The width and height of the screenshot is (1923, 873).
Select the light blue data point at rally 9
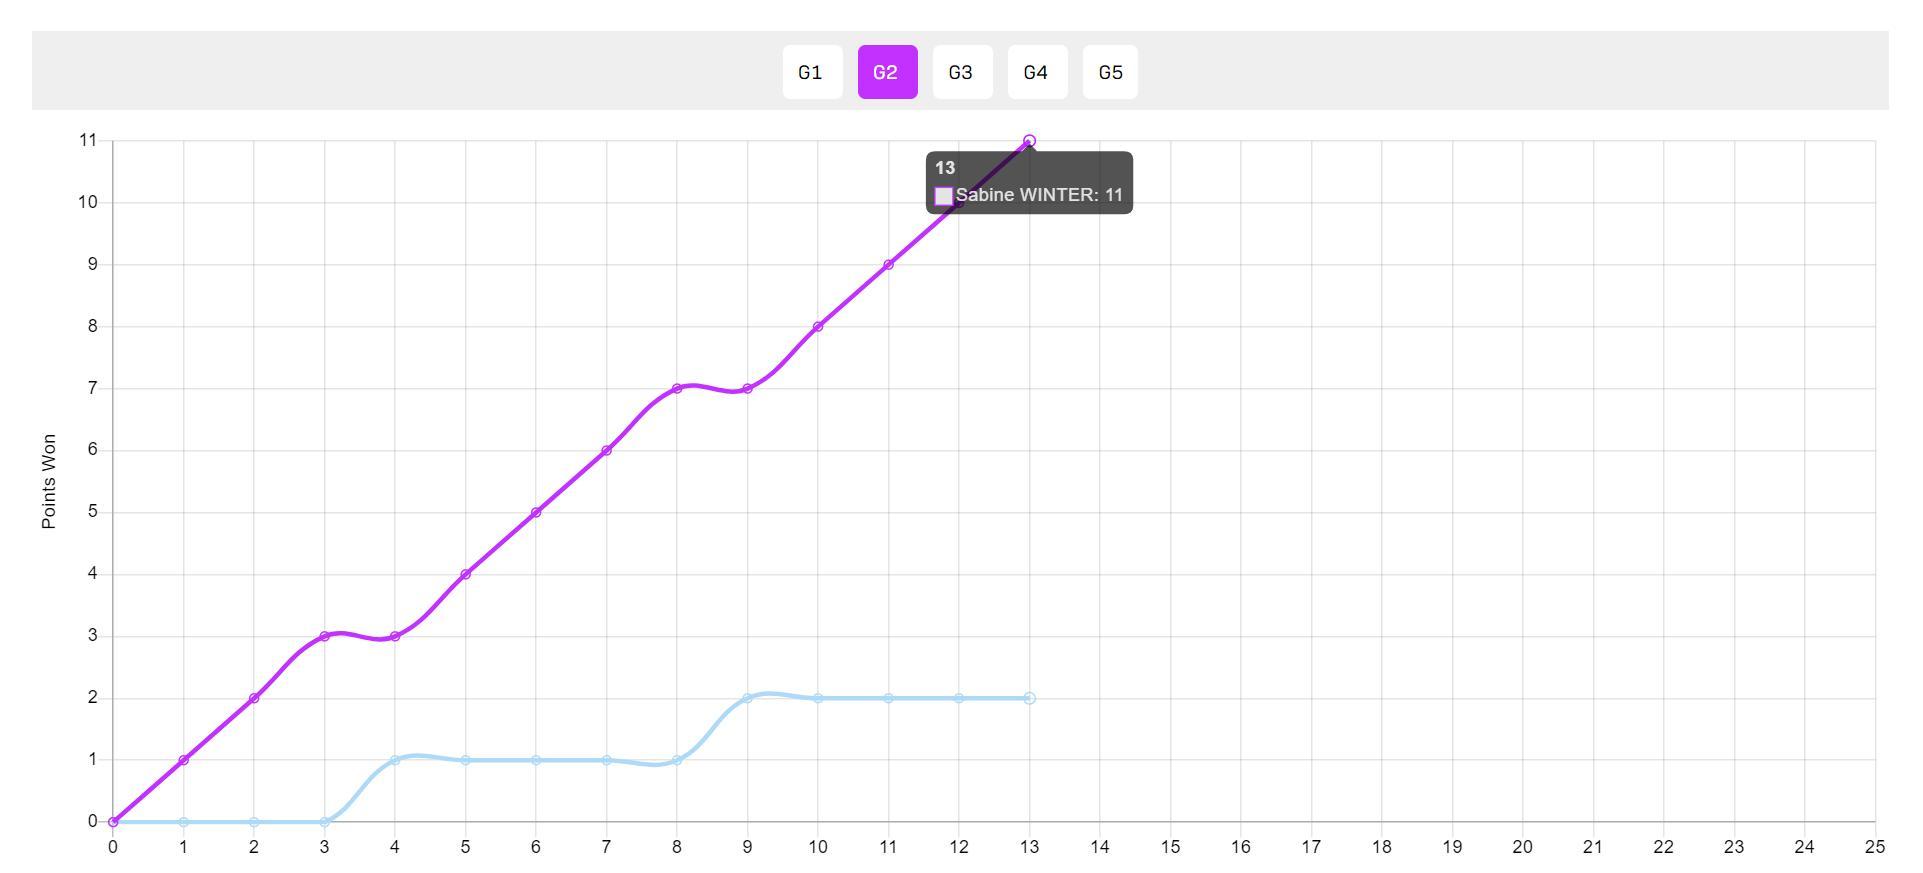pyautogui.click(x=747, y=698)
